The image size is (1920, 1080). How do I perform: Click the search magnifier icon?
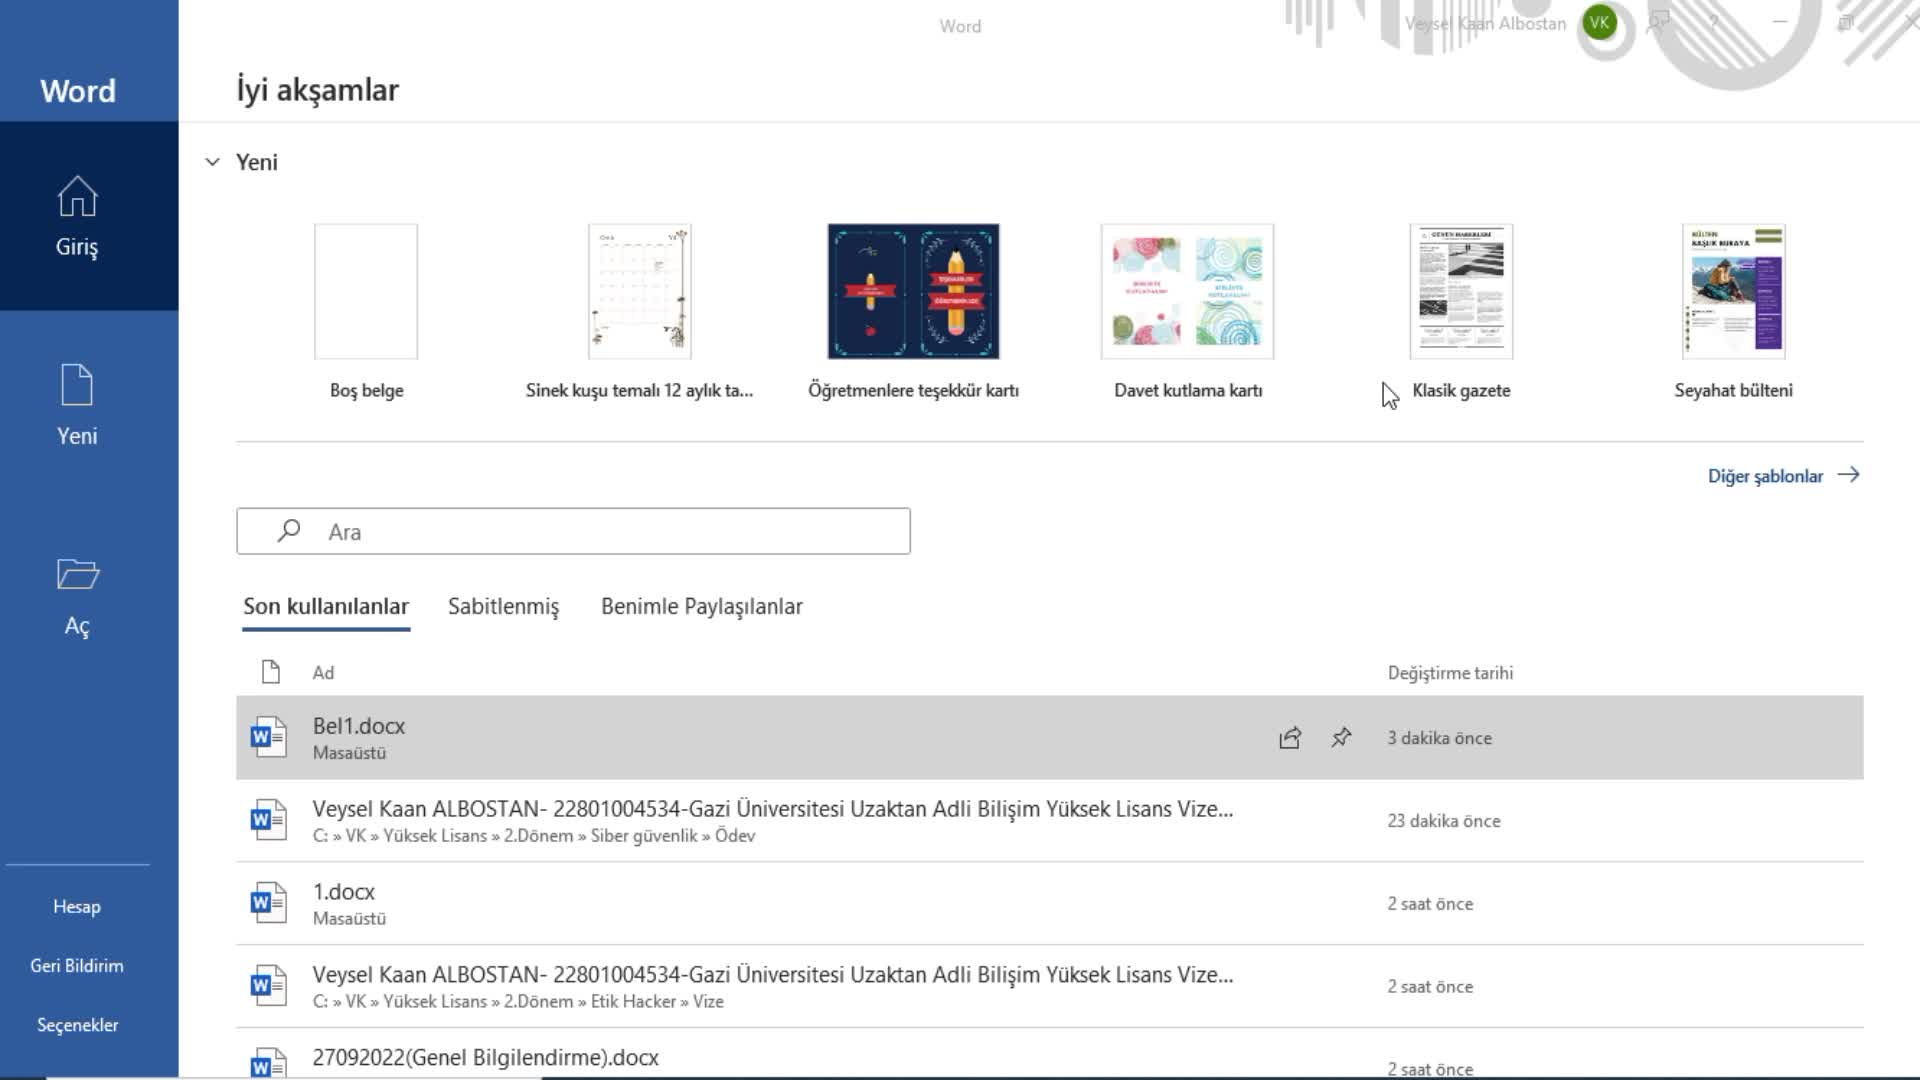pos(289,530)
